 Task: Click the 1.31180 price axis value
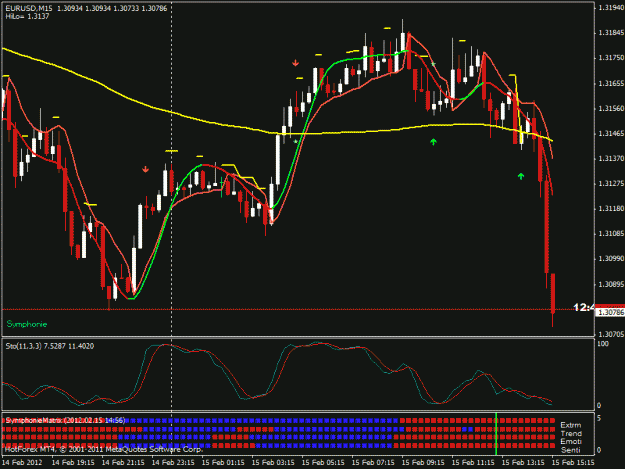[611, 209]
